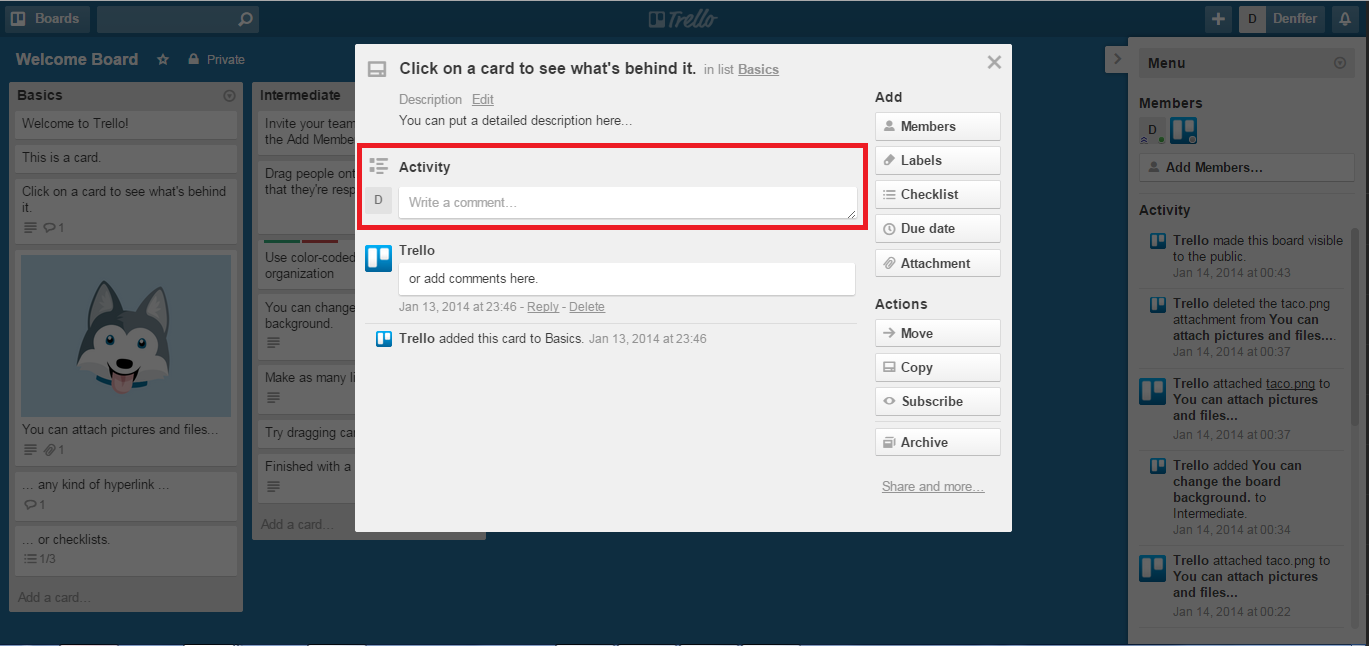Click the Jan 13, 2014 at 23:46 comment timestamp
The width and height of the screenshot is (1369, 646).
pos(458,307)
